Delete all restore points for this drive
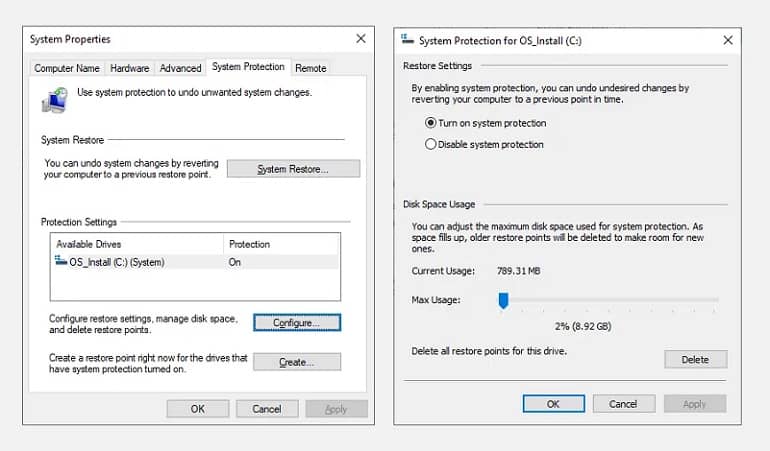The width and height of the screenshot is (770, 451). 695,360
